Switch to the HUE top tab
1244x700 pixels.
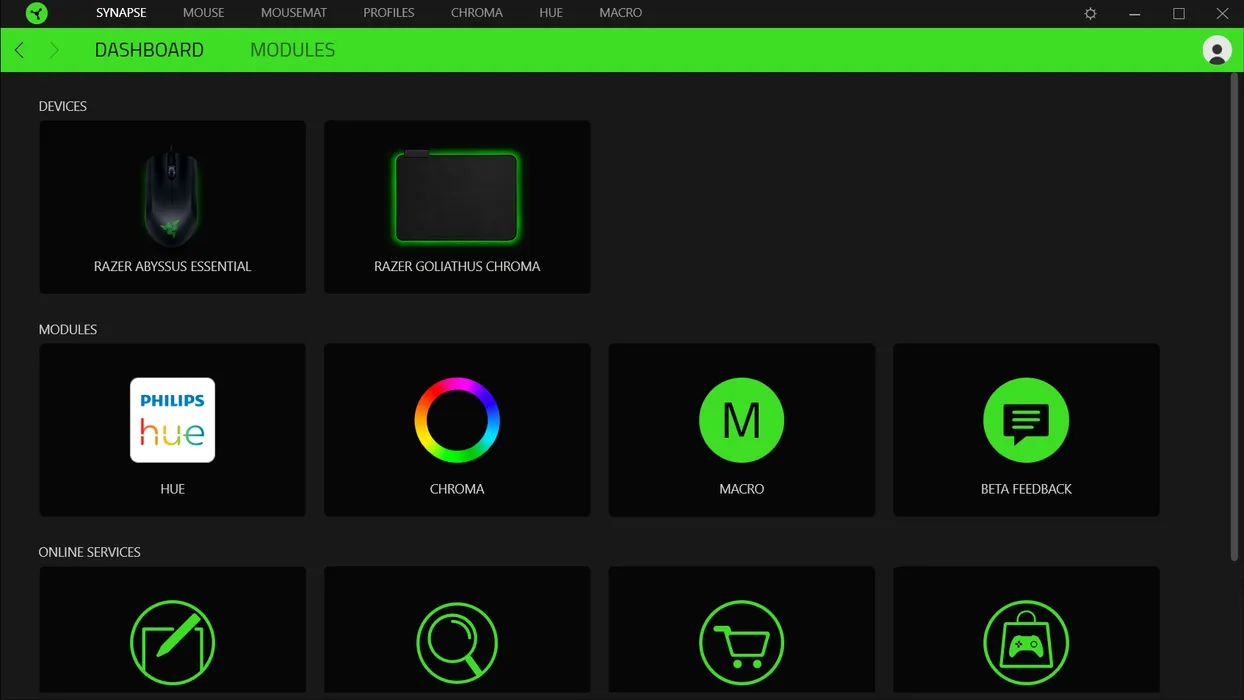click(551, 13)
